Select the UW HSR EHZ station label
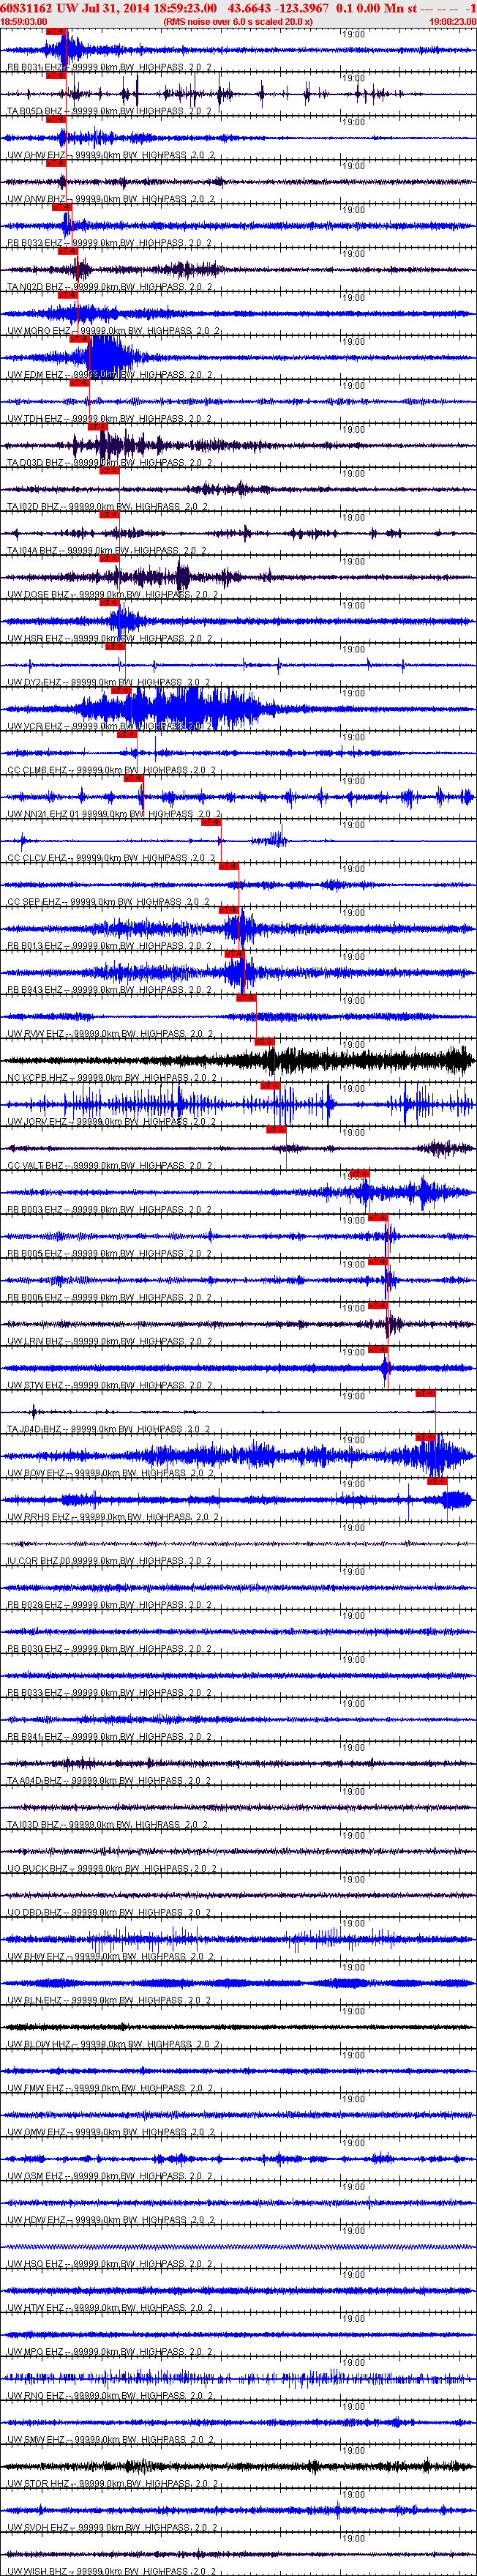This screenshot has width=477, height=2576. click(x=109, y=638)
